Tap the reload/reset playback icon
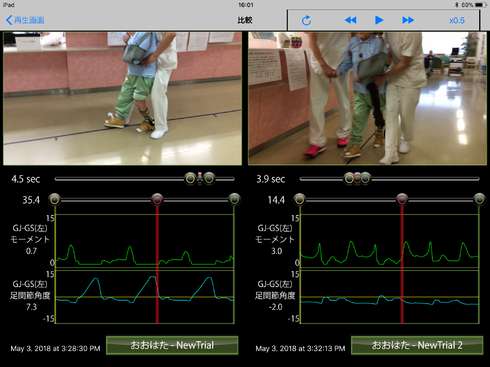490x367 pixels. (x=306, y=20)
